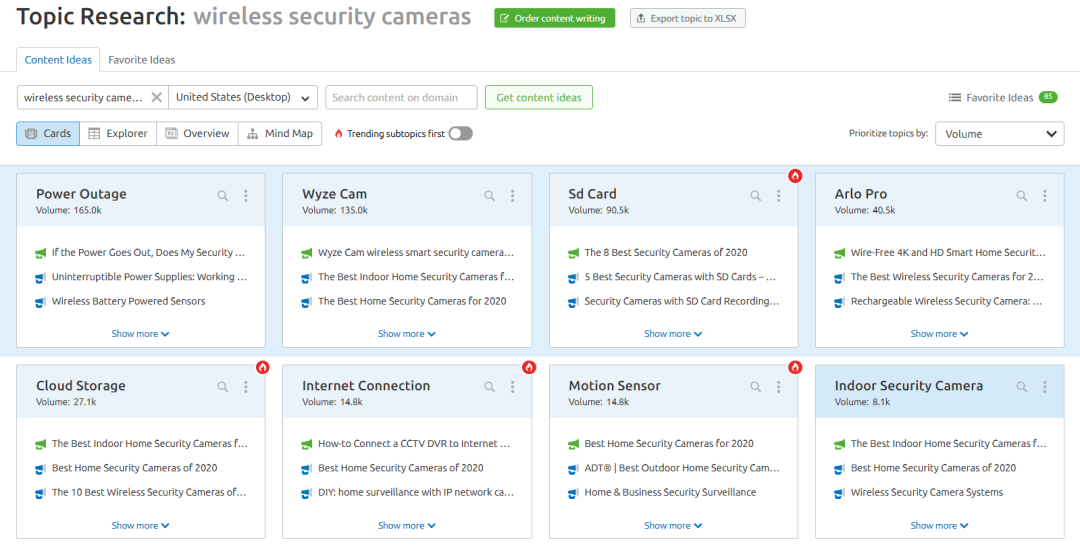
Task: Click search icon on Indoor Security Camera card
Action: pos(1021,387)
